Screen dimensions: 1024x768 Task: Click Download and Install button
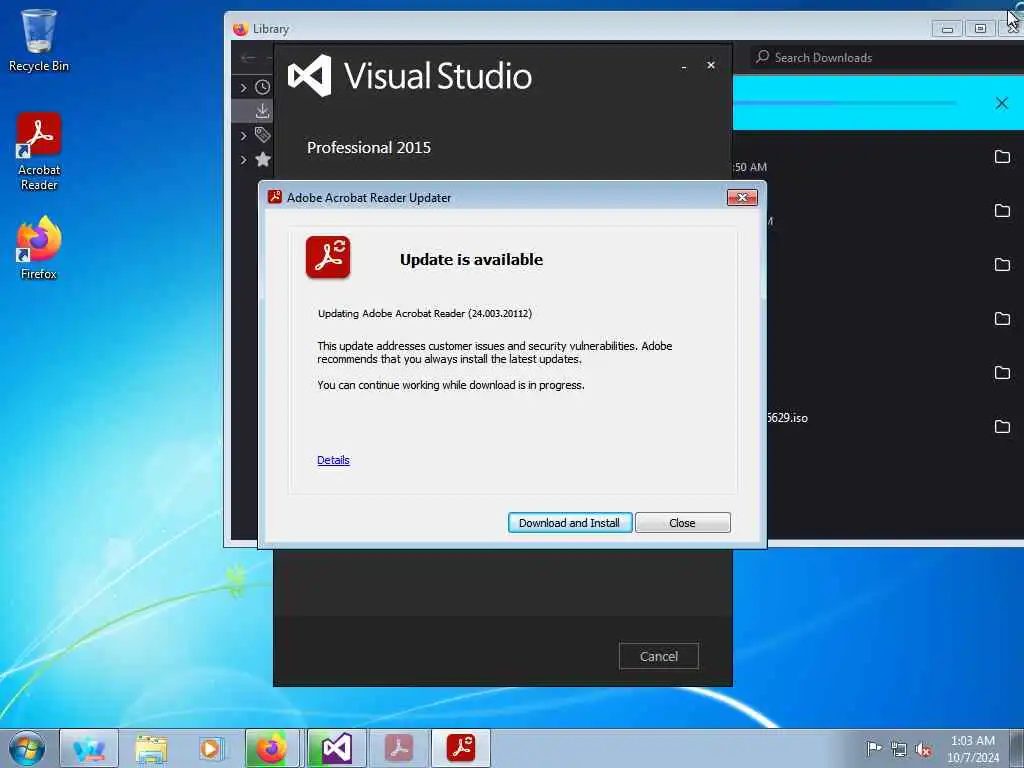click(x=569, y=522)
